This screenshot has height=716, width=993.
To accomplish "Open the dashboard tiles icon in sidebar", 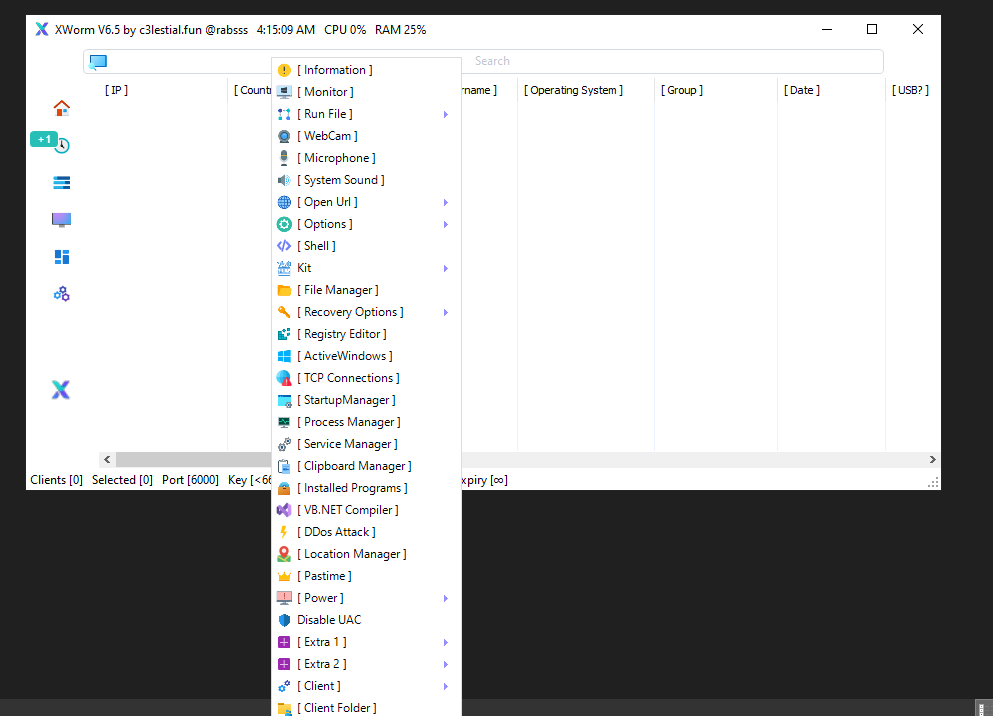I will (62, 257).
